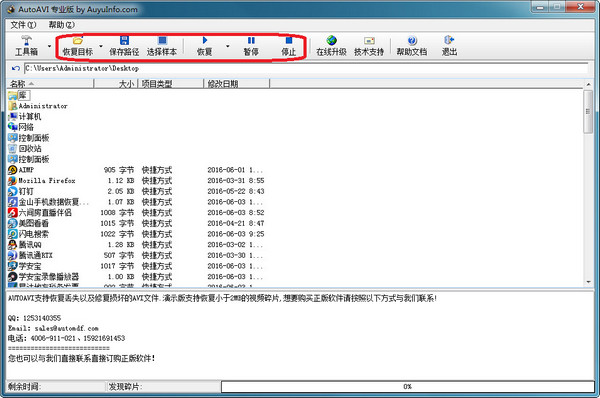This screenshot has width=600, height=398.
Task: Select the 腾讯QQ shortcut row
Action: coord(136,245)
